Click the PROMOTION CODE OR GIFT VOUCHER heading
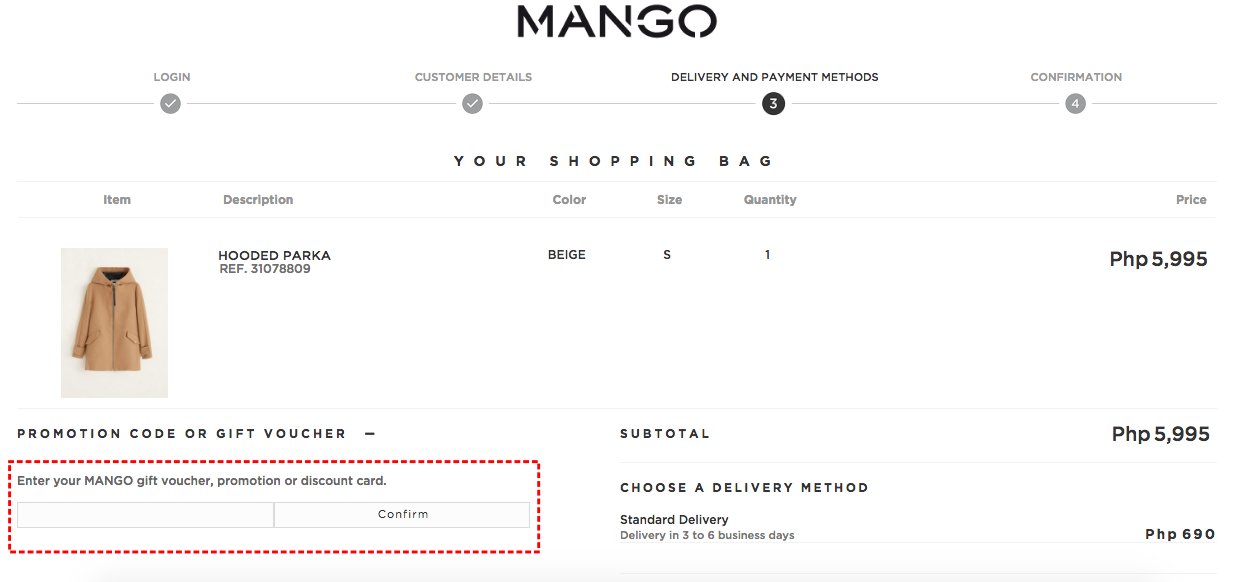The height and width of the screenshot is (582, 1239). [182, 434]
